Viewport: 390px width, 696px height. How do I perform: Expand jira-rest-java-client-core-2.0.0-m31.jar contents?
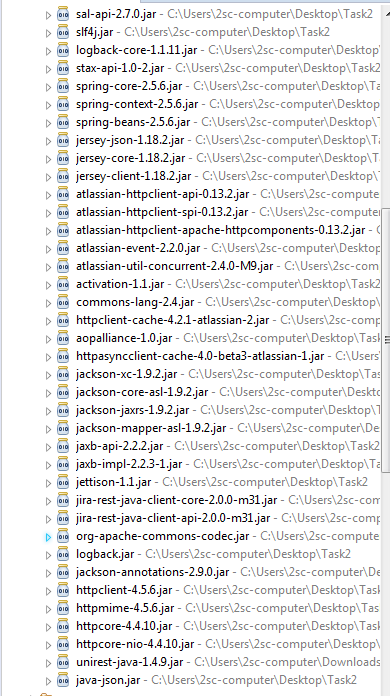tap(48, 501)
